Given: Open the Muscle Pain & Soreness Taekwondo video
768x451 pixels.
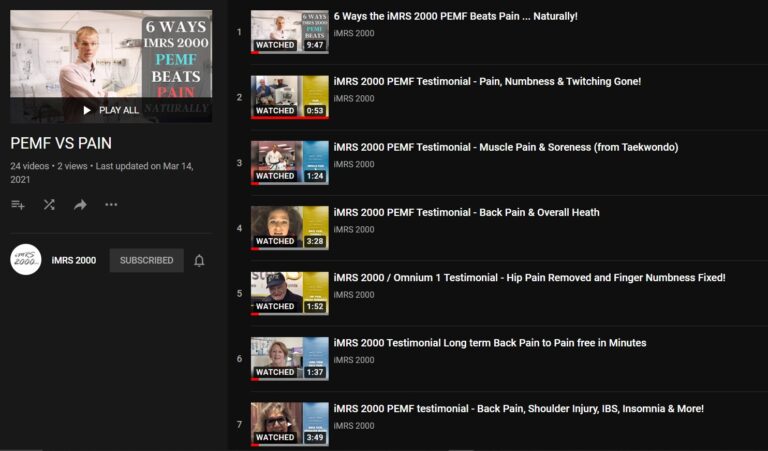Looking at the screenshot, I should coord(506,147).
